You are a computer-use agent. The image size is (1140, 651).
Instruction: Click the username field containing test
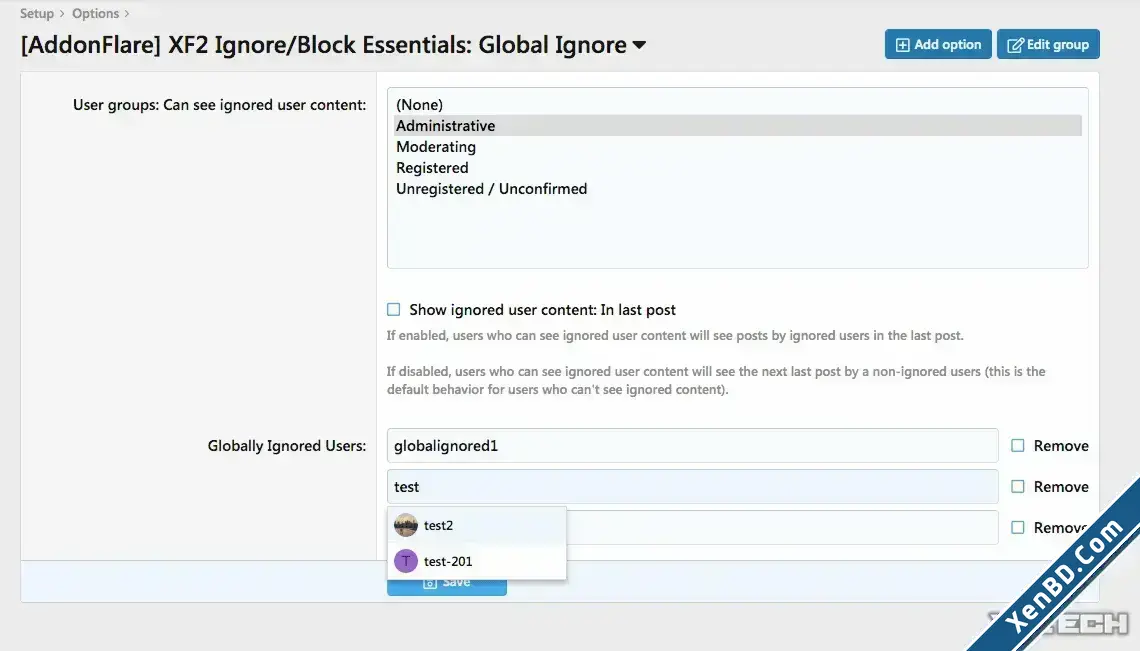coord(692,487)
